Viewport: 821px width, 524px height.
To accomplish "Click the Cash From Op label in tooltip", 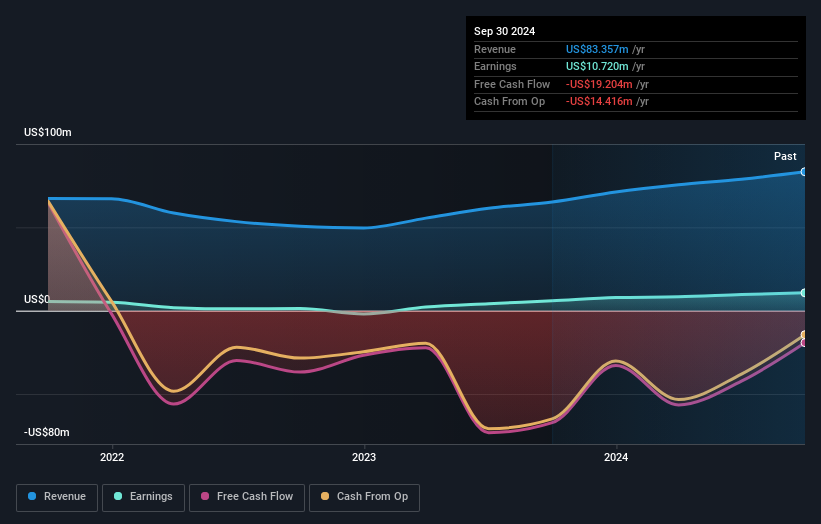I will [509, 102].
